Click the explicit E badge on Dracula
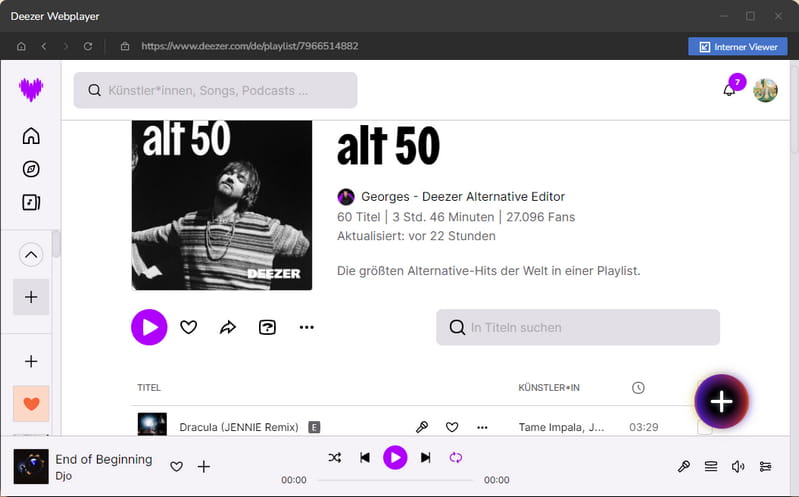This screenshot has height=497, width=799. 314,427
